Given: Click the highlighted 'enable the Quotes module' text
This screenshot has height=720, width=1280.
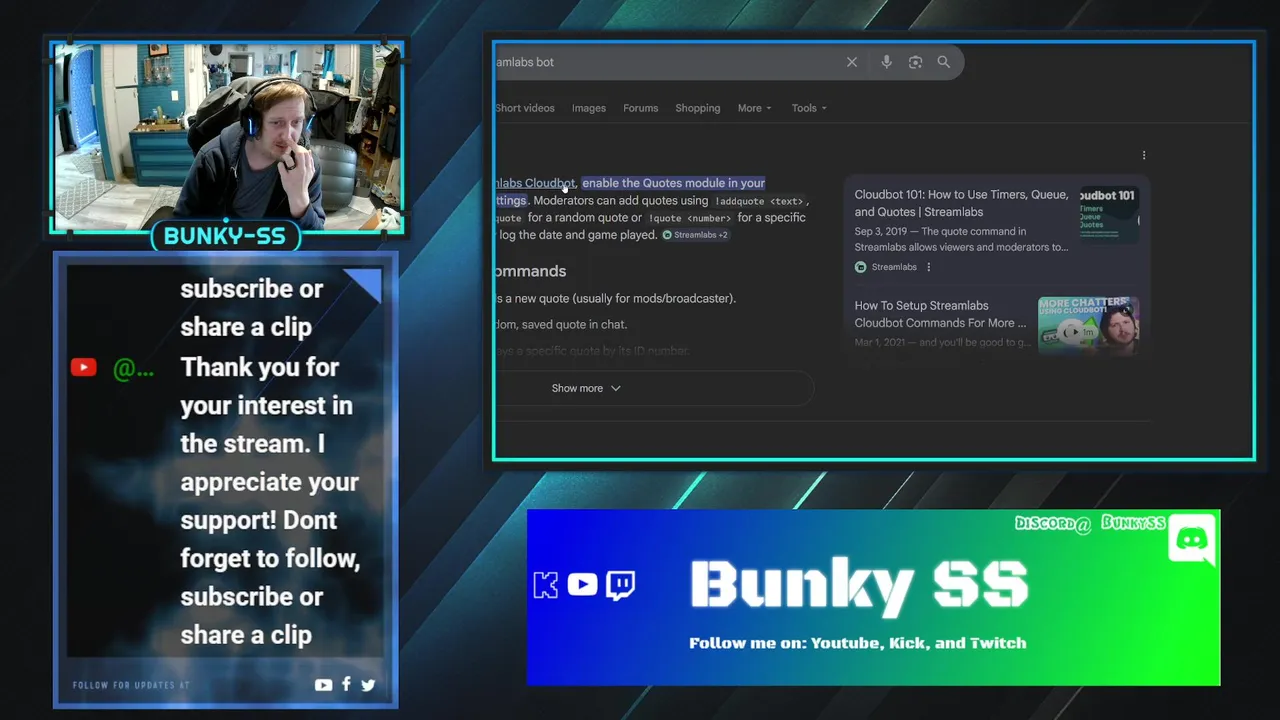Looking at the screenshot, I should point(673,183).
